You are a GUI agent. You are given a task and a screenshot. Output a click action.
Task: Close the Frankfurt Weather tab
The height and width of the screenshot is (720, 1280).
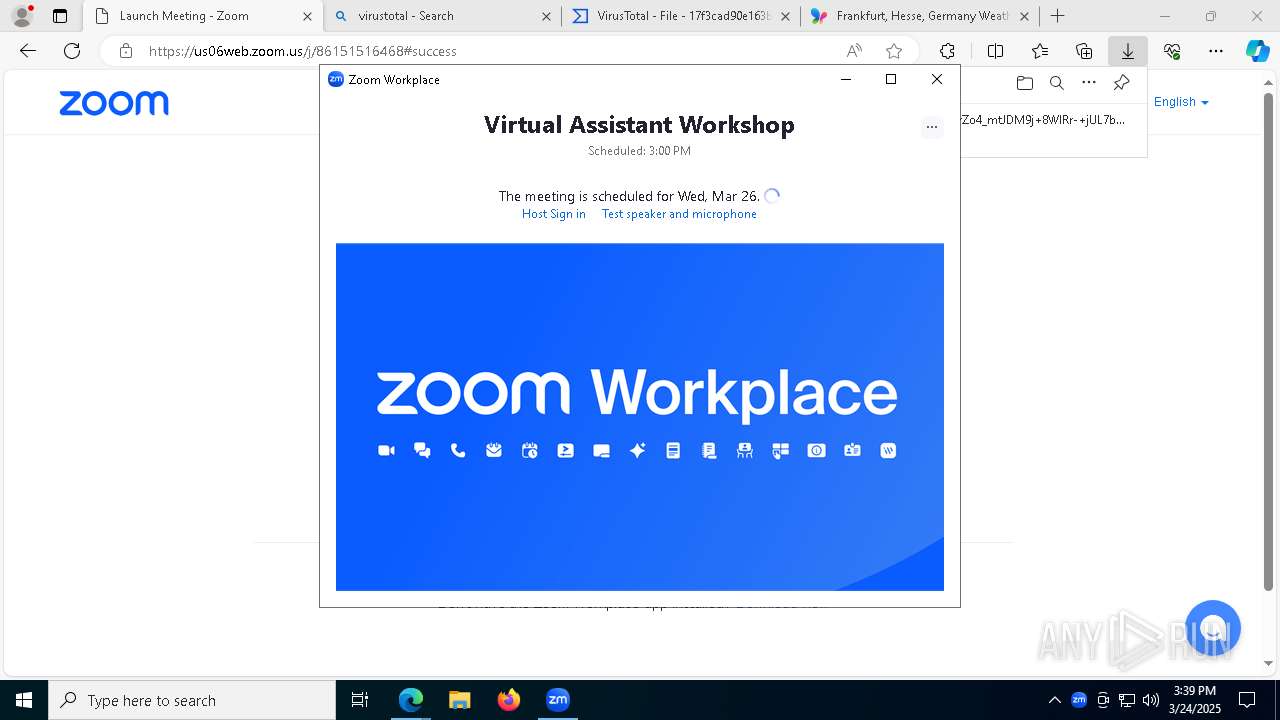click(1024, 16)
